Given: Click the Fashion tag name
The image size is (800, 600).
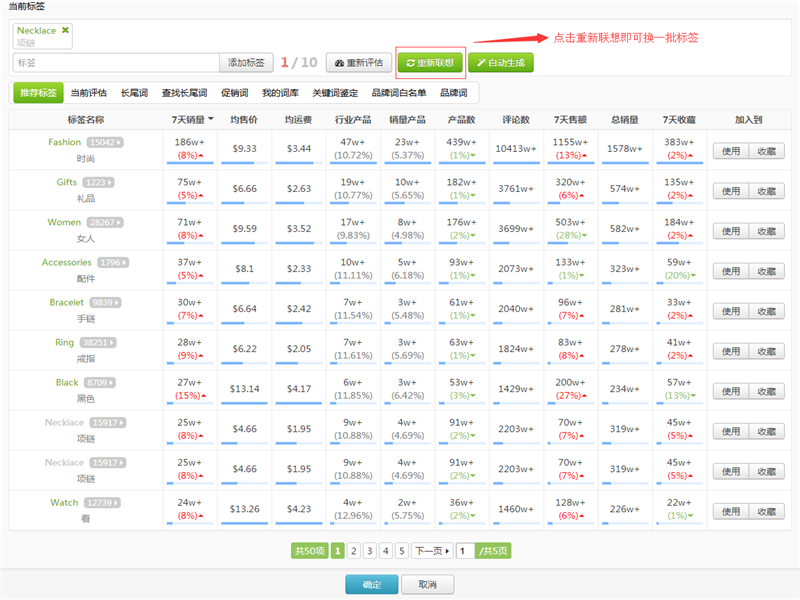Looking at the screenshot, I should tap(64, 142).
